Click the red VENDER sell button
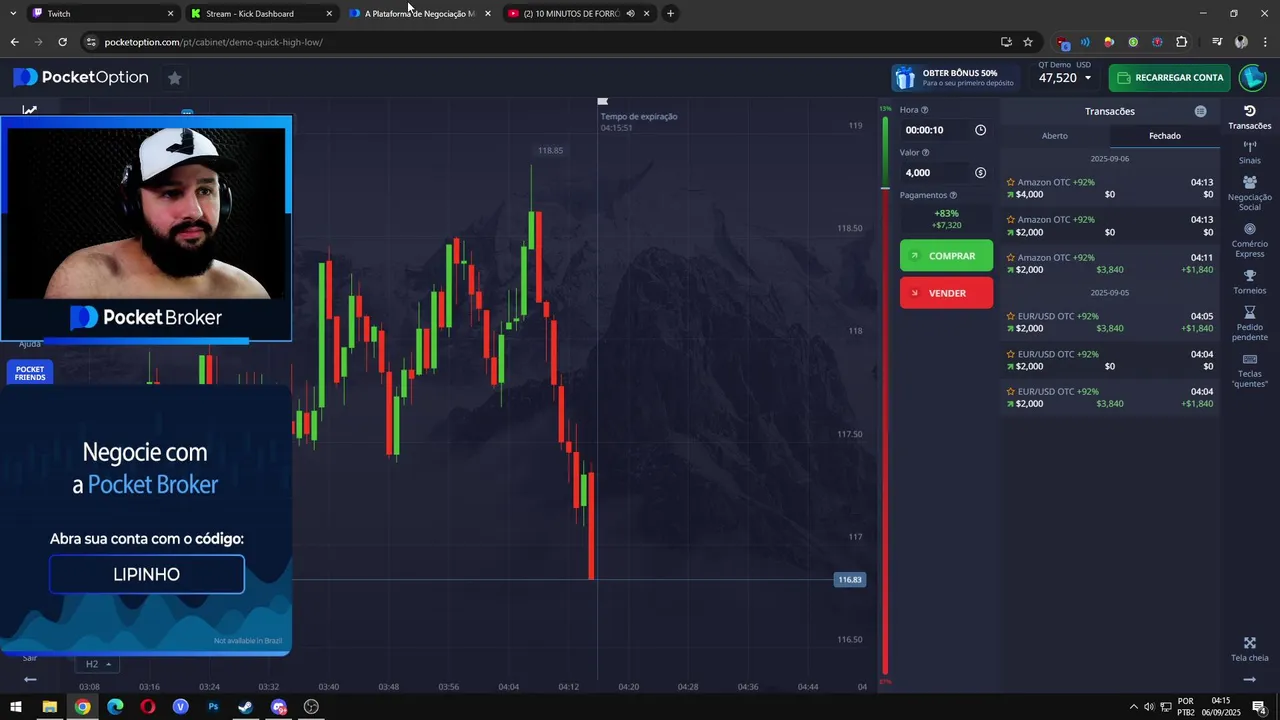Screen dimensions: 1280x720 click(946, 293)
